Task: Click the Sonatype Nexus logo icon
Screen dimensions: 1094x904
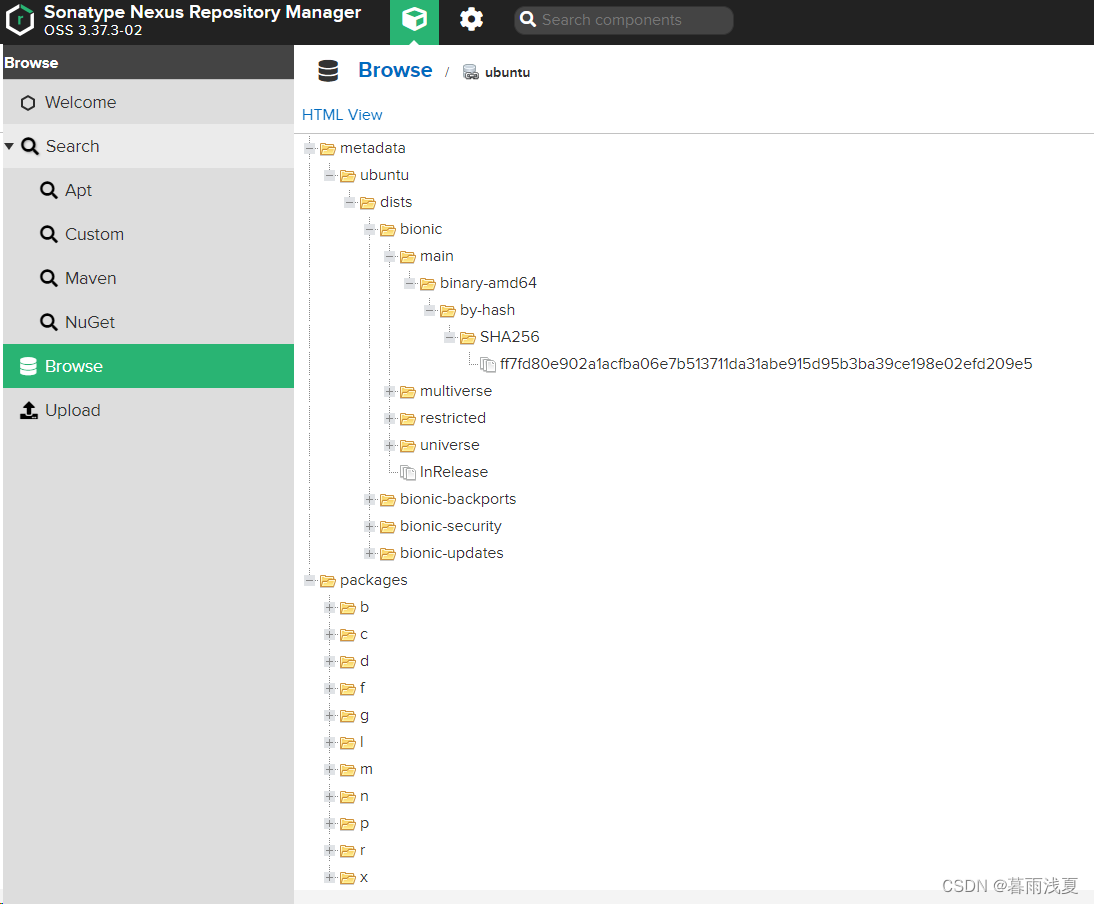Action: (x=20, y=20)
